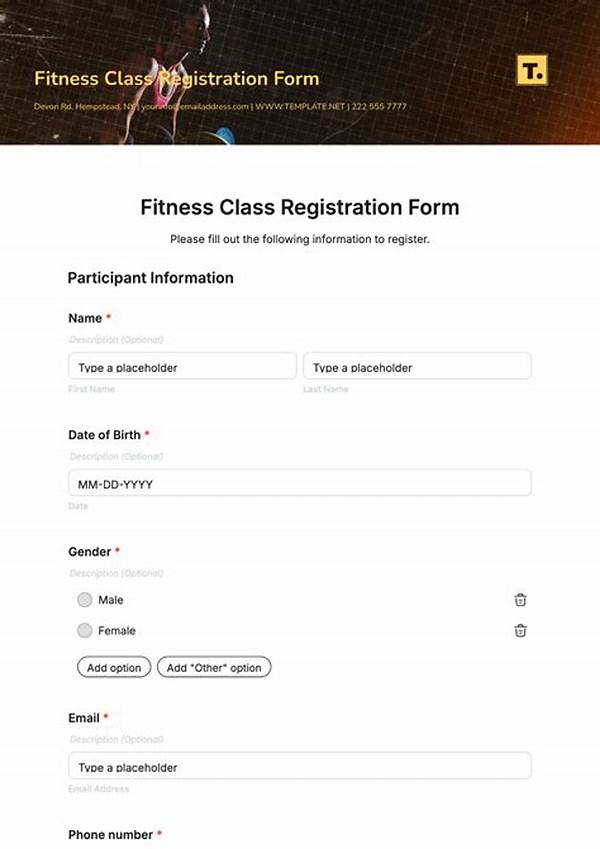The image size is (600, 849).
Task: Select the Male radio button
Action: tap(85, 600)
